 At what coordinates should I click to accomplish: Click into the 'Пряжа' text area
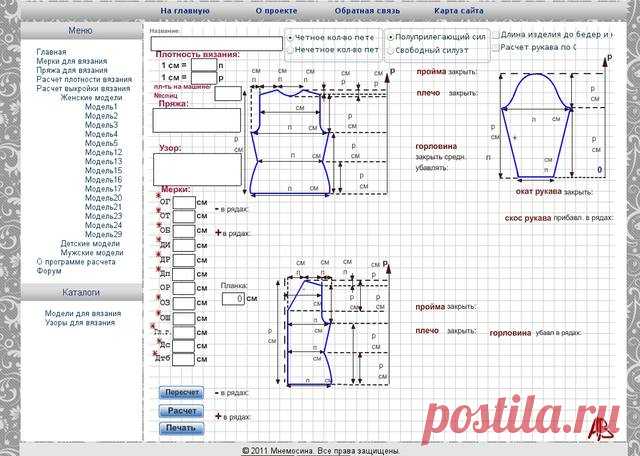197,120
